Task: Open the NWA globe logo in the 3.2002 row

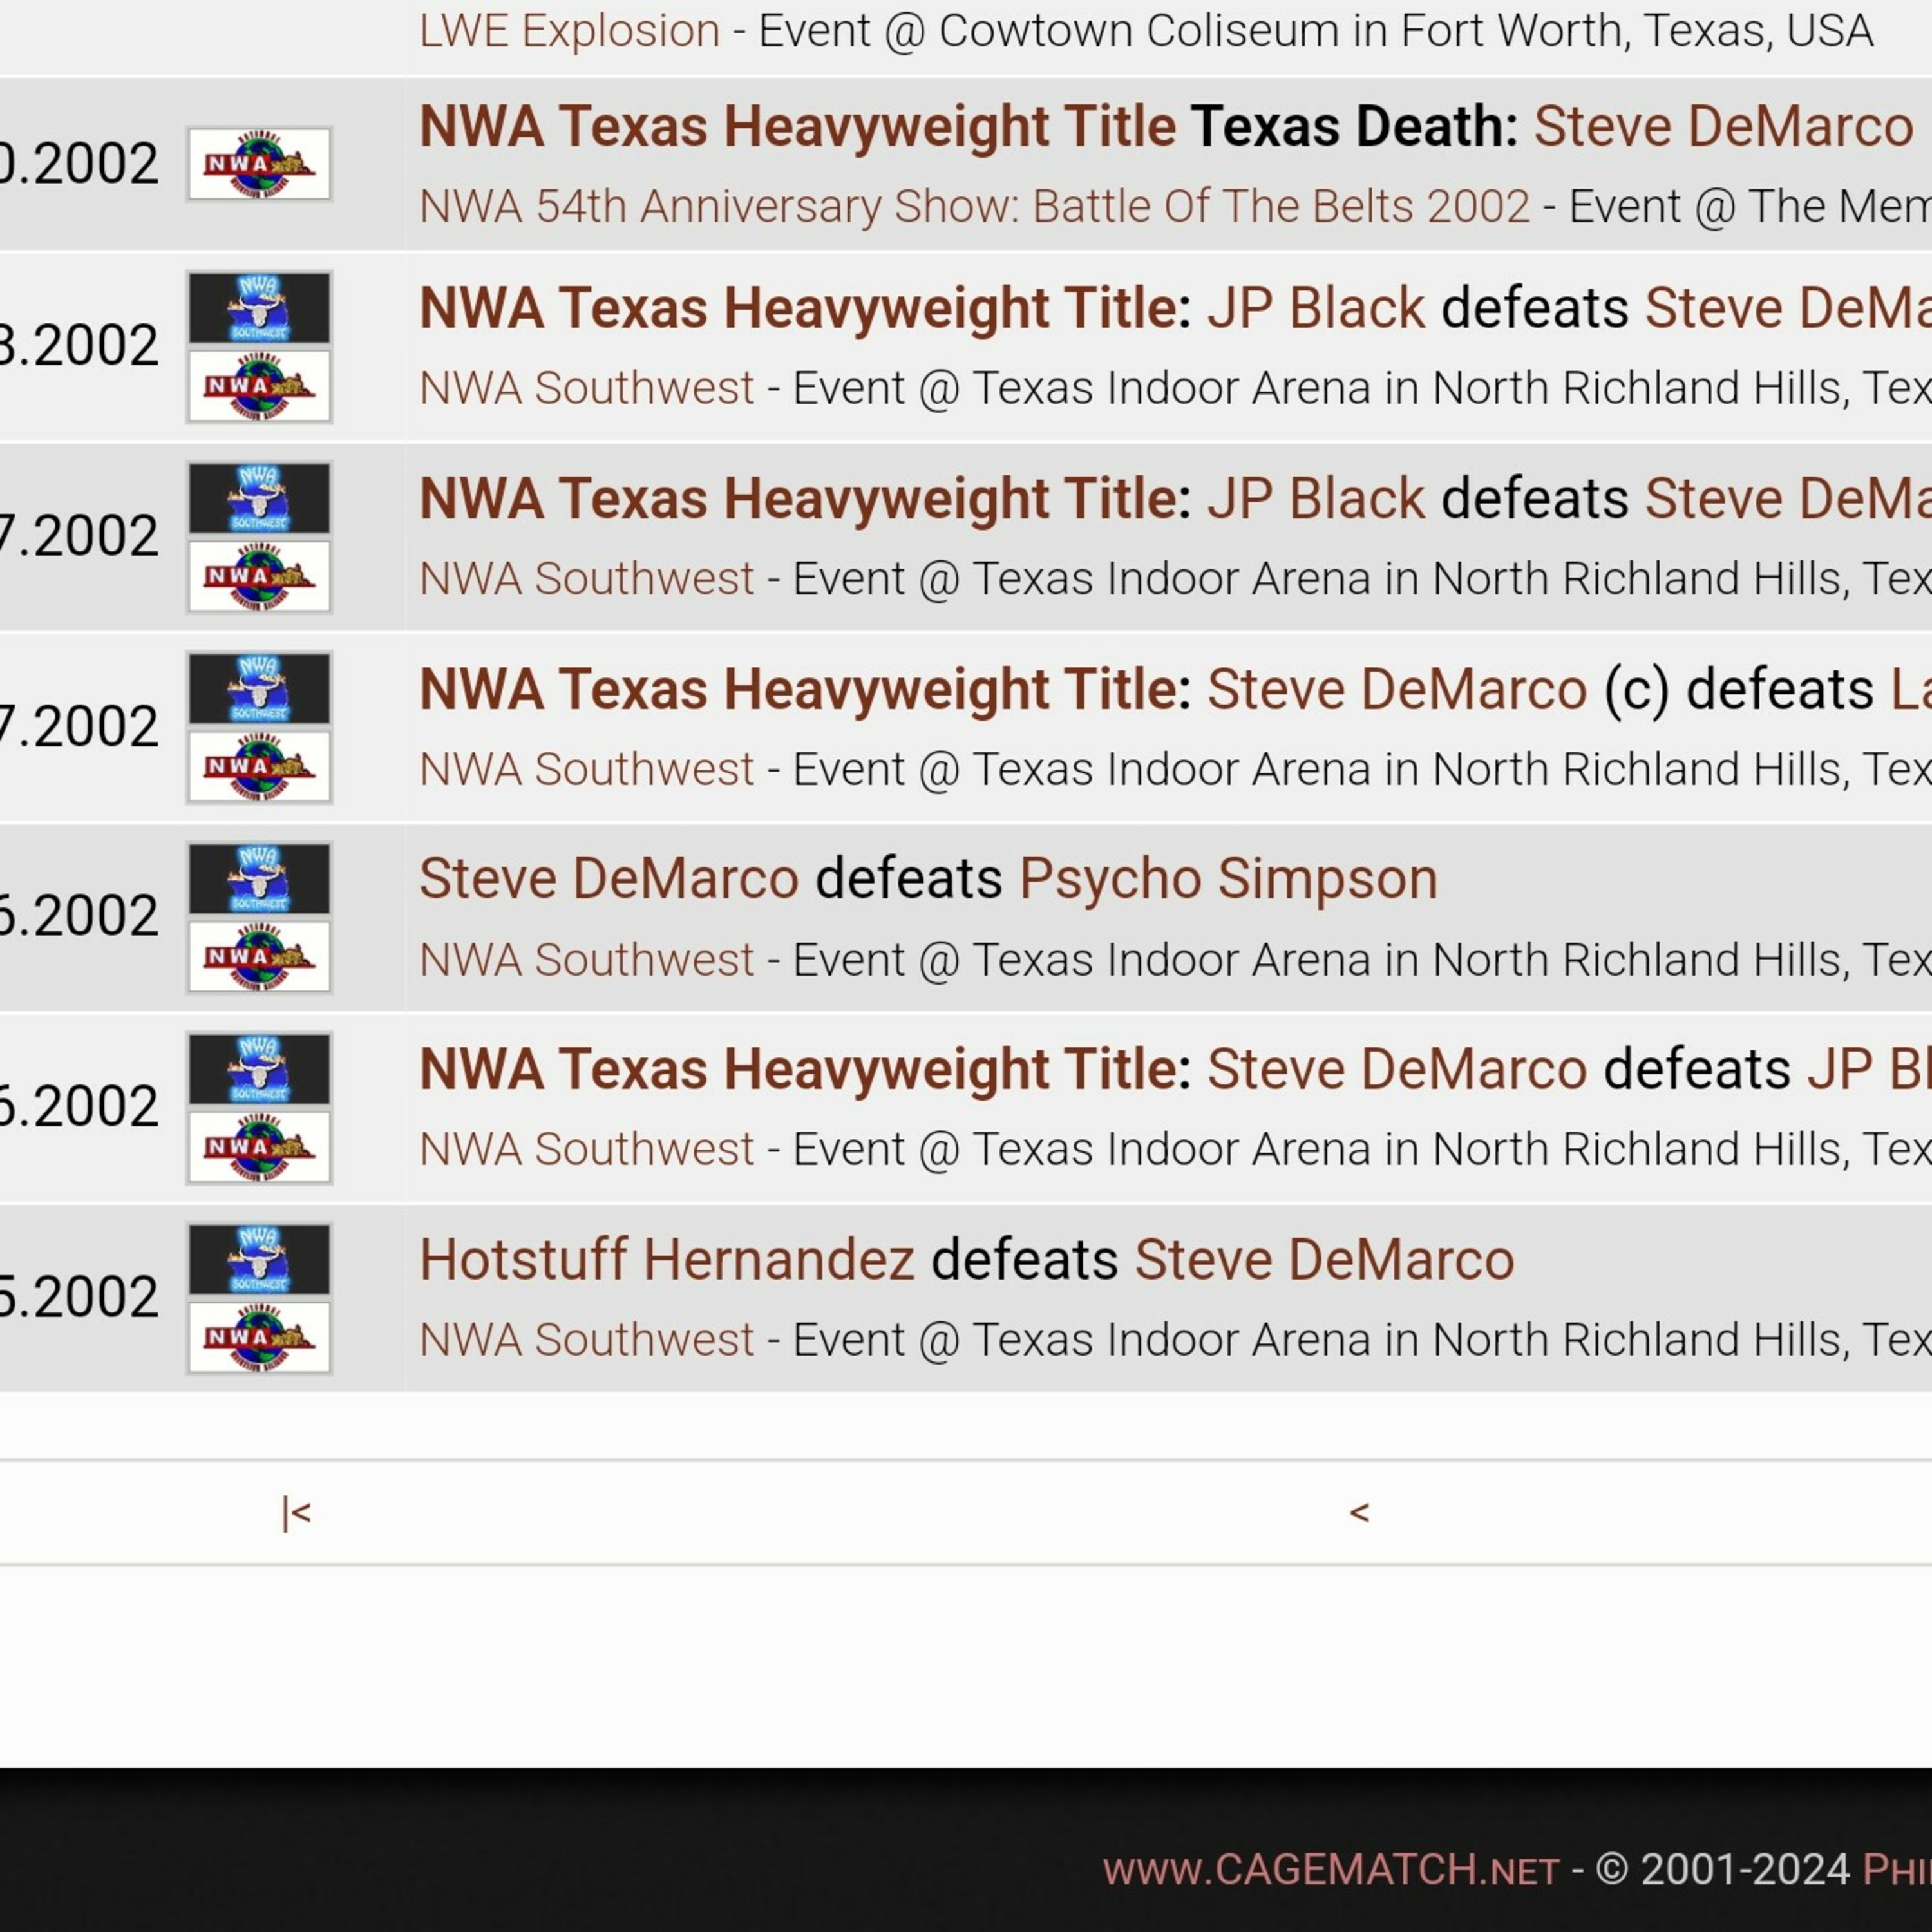Action: (x=259, y=386)
